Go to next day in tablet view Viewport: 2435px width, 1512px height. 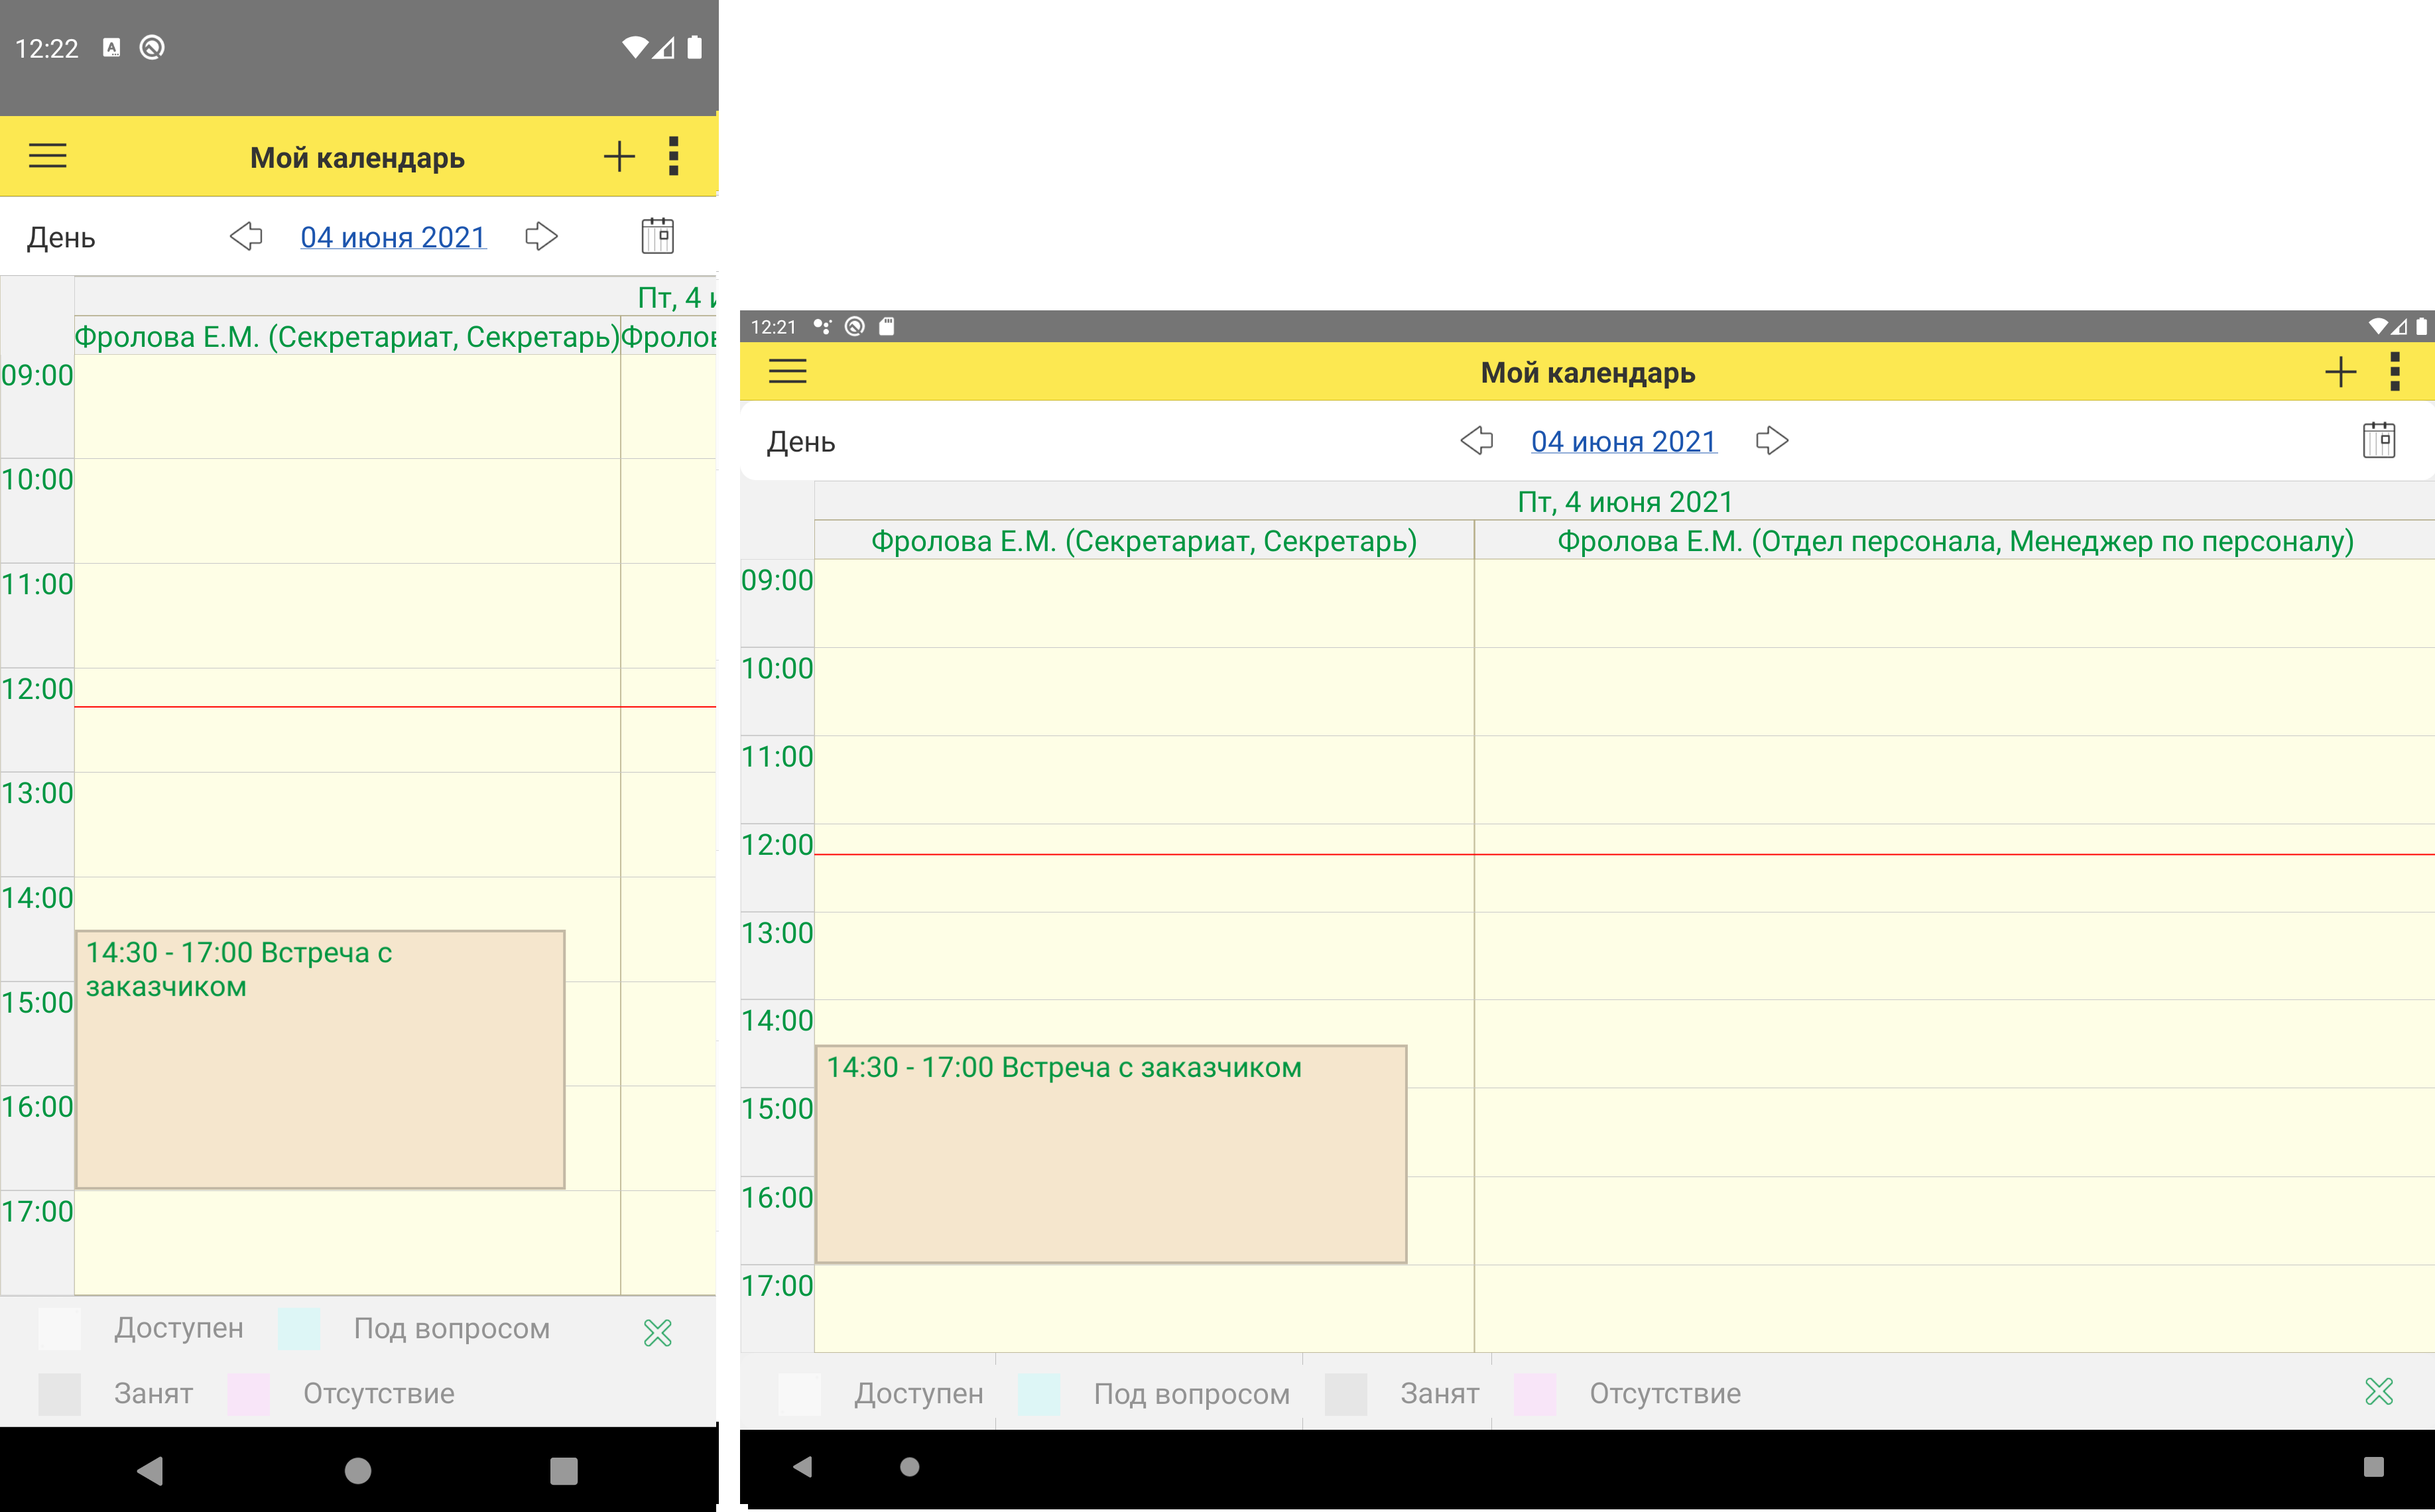pyautogui.click(x=1771, y=441)
